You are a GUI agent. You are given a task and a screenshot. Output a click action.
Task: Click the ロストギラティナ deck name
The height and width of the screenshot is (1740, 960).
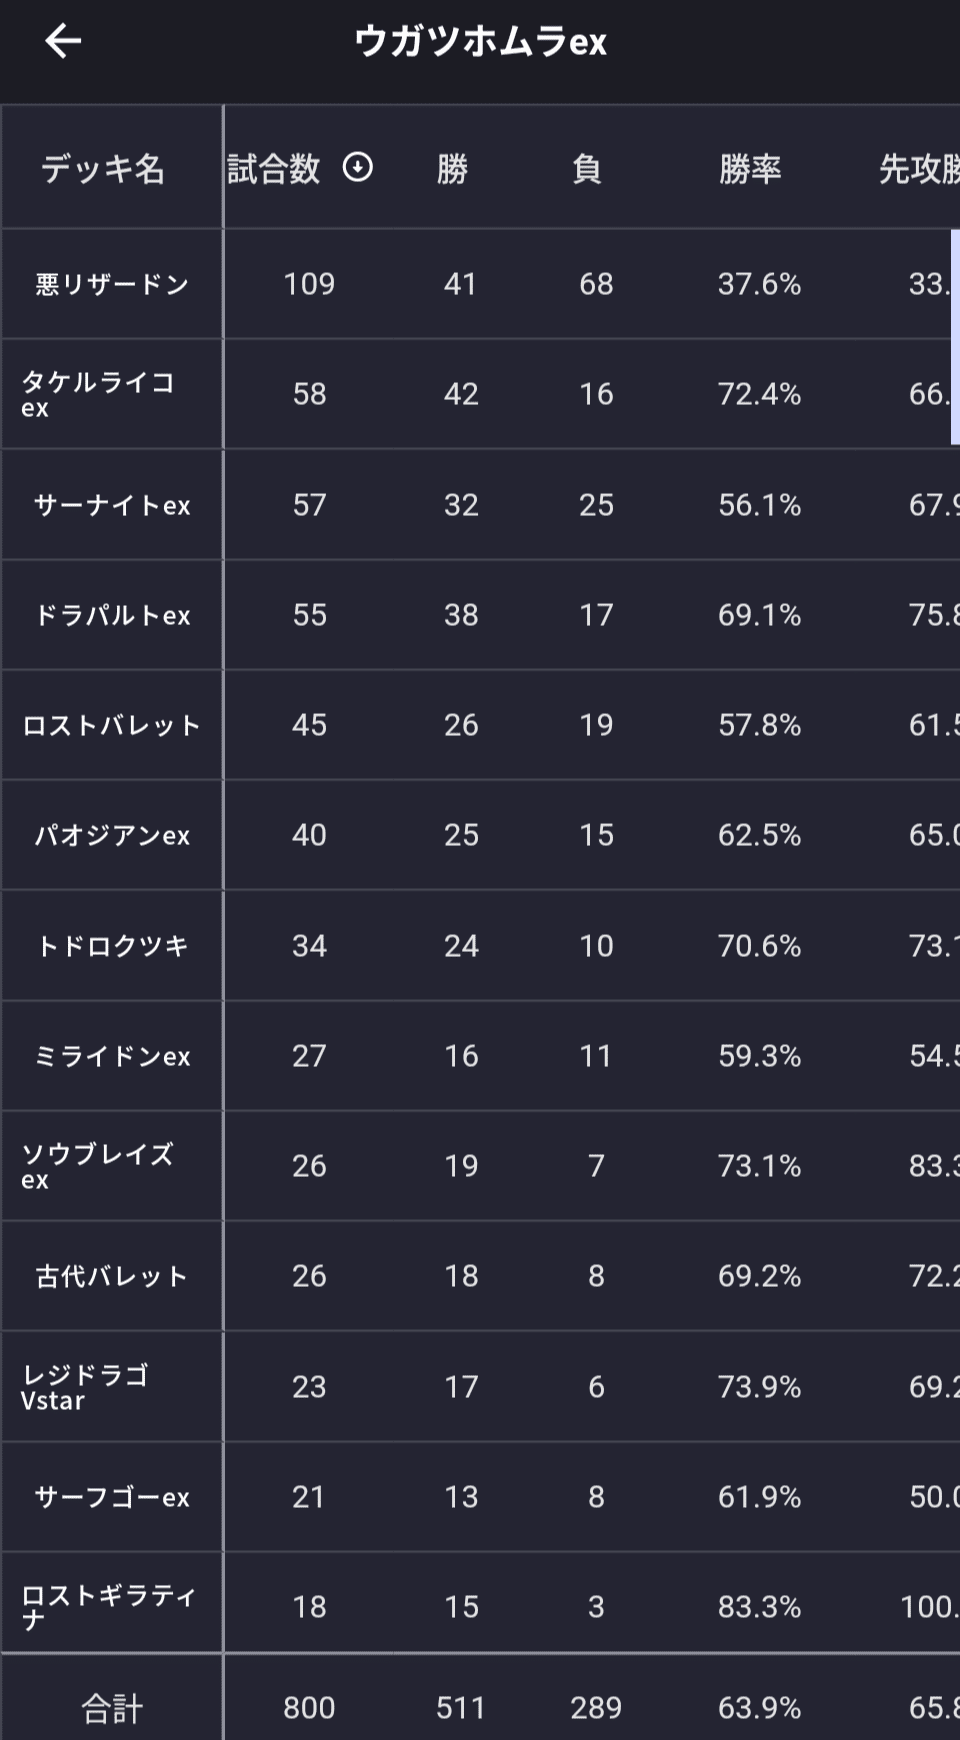108,1606
